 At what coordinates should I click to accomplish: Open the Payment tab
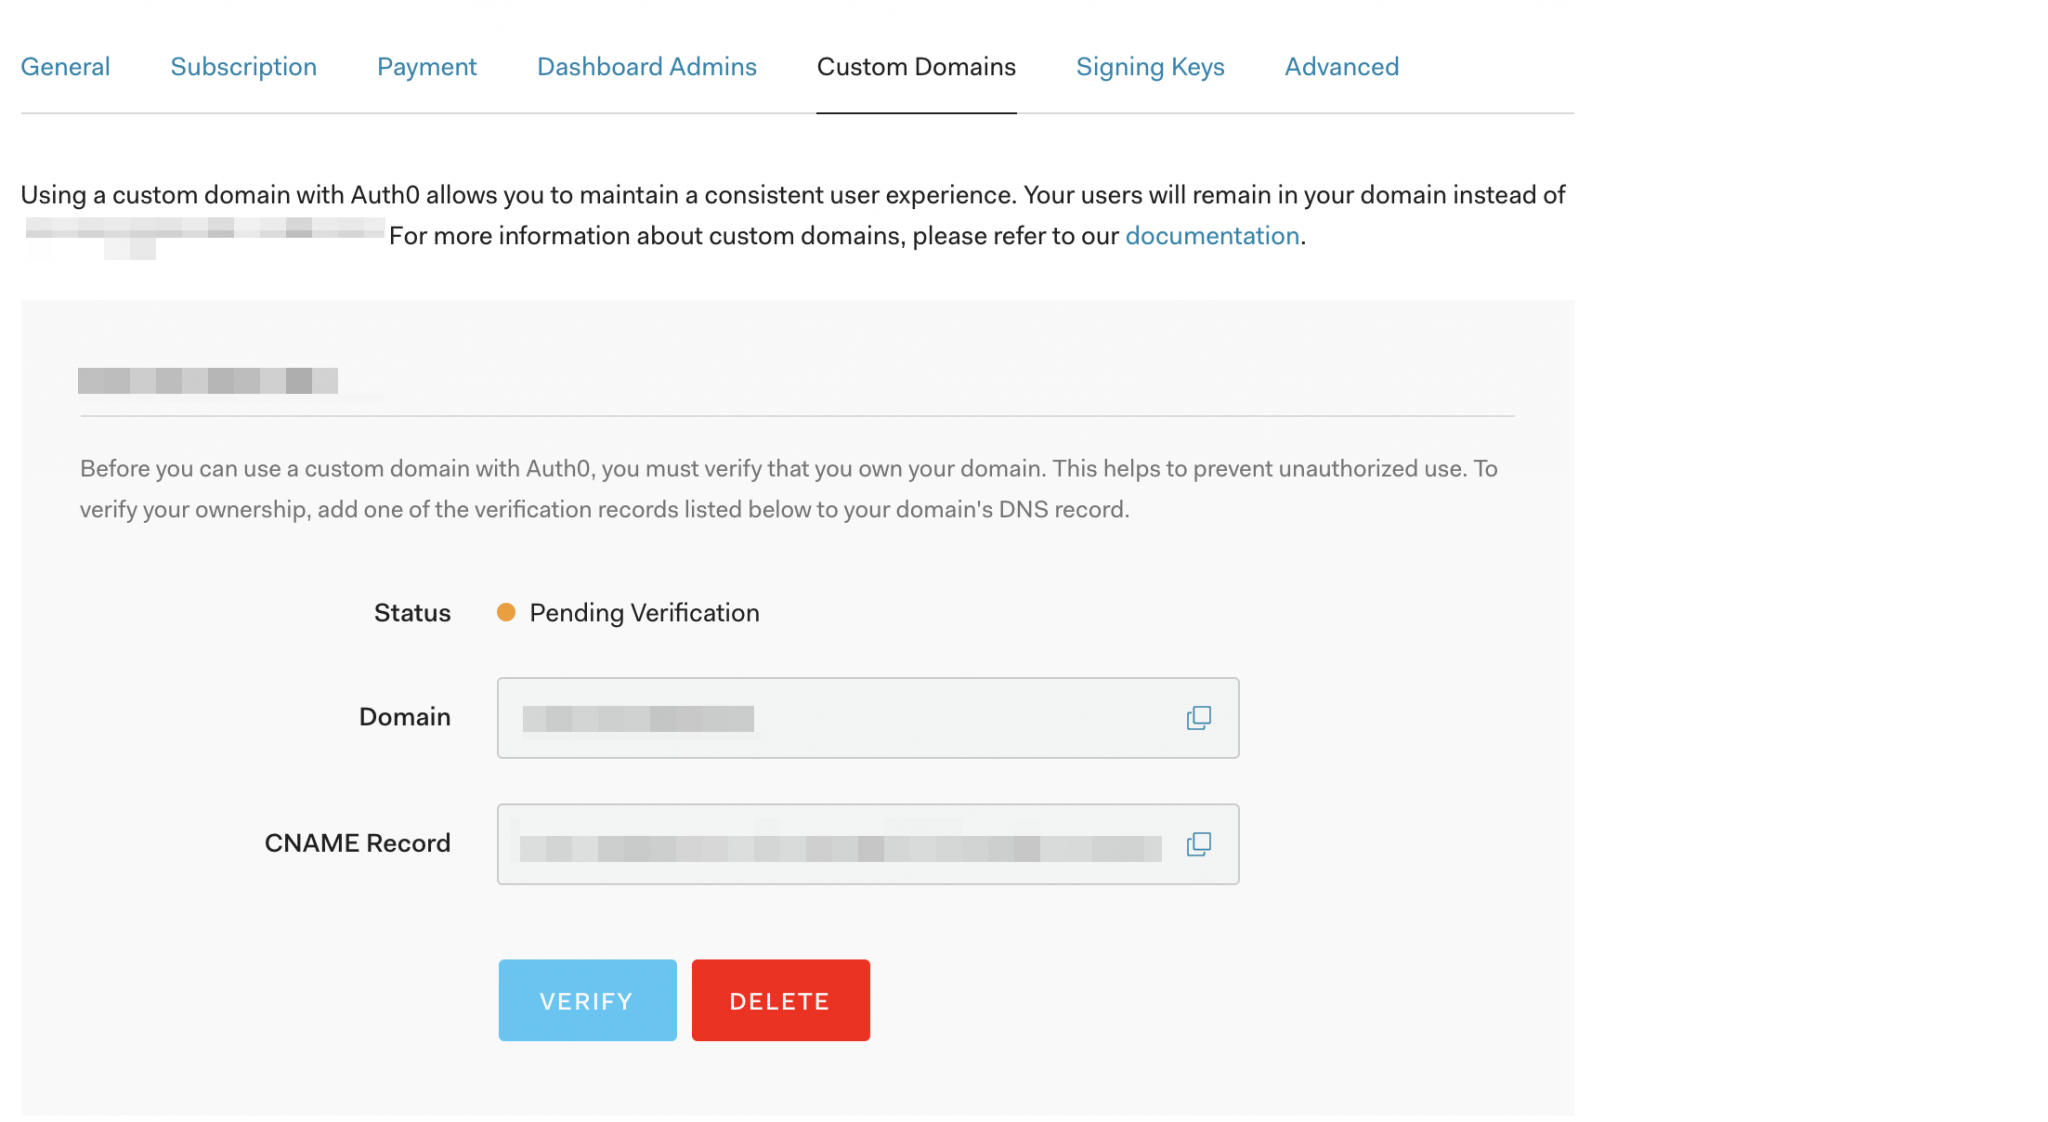point(427,66)
